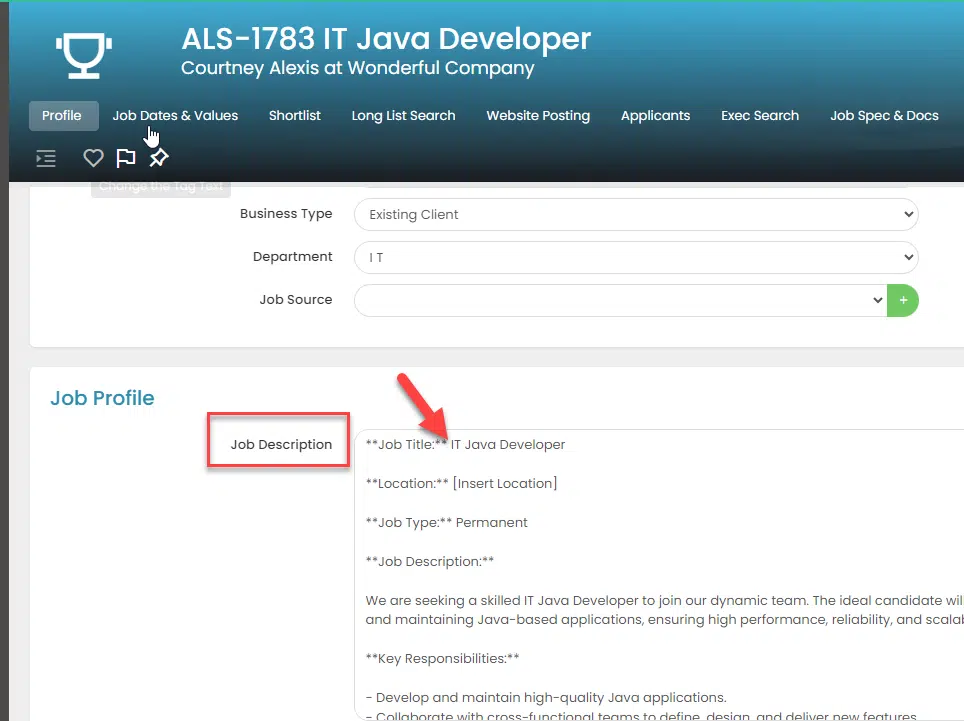Open the Department dropdown showing IT
This screenshot has width=964, height=721.
[x=635, y=257]
